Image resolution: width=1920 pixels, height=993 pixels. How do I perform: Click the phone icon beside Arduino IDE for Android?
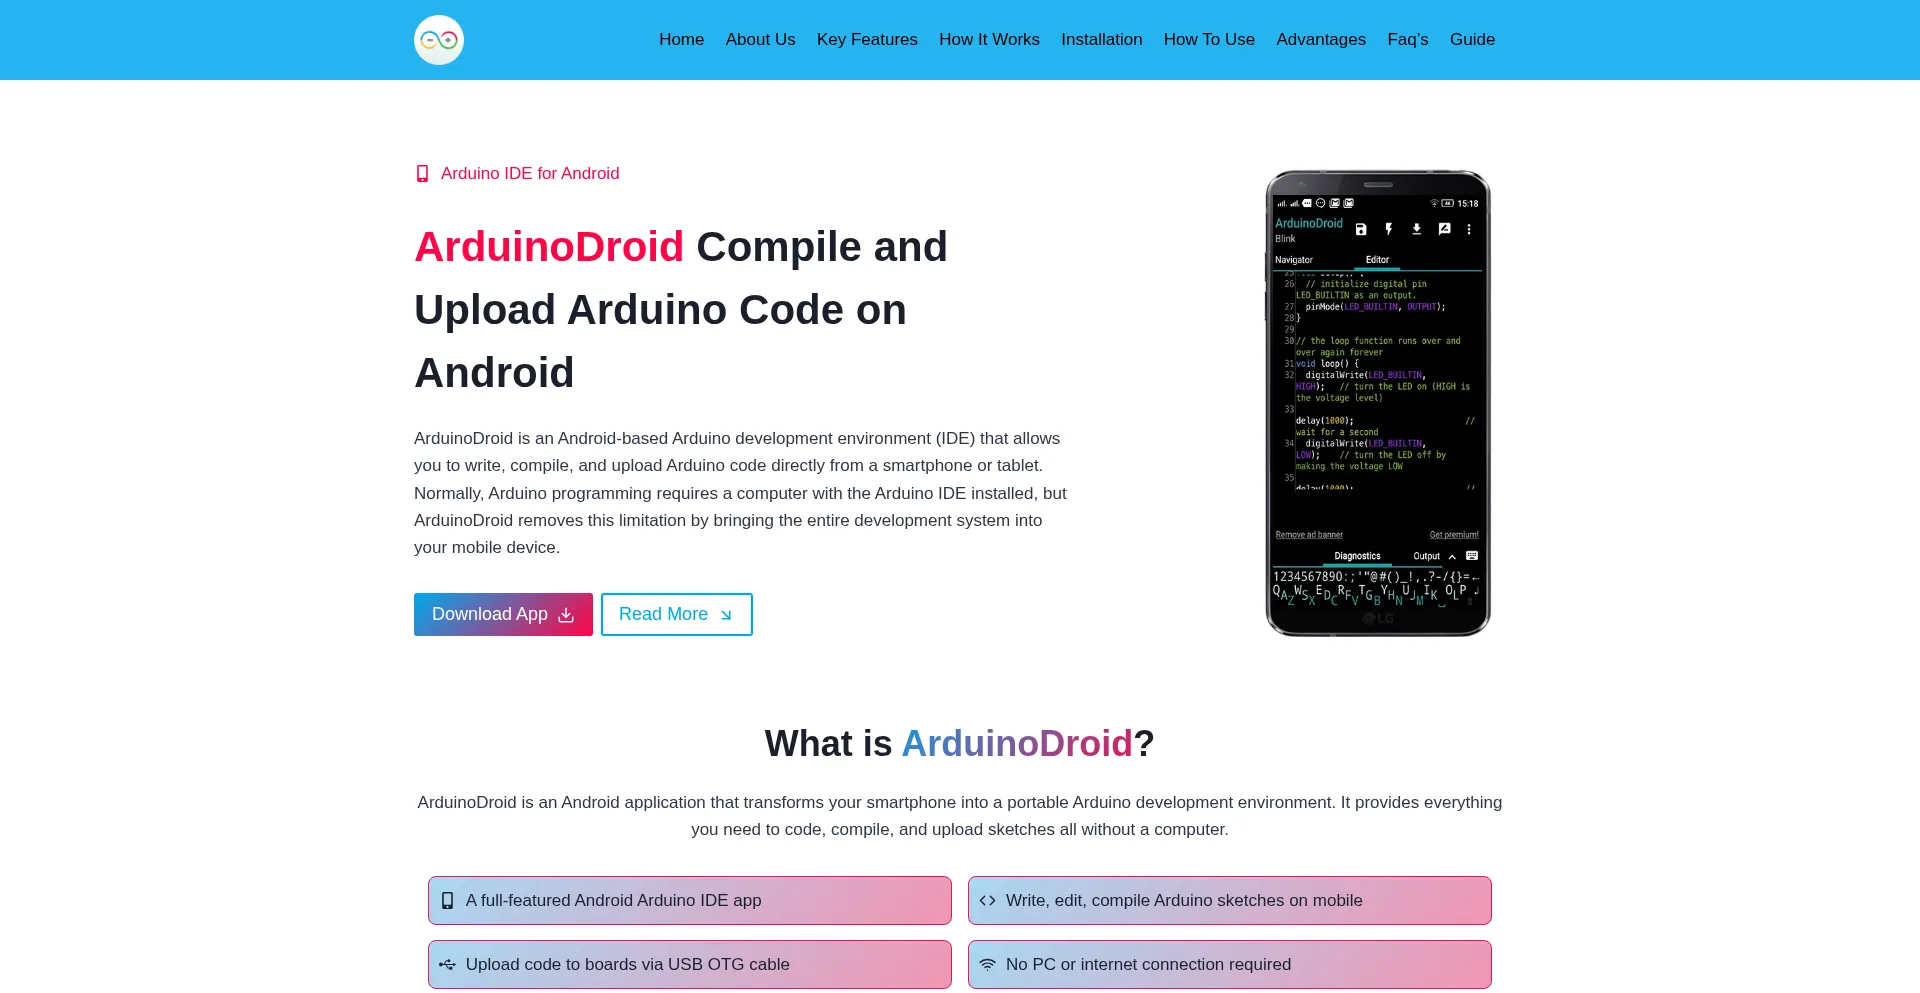click(422, 174)
